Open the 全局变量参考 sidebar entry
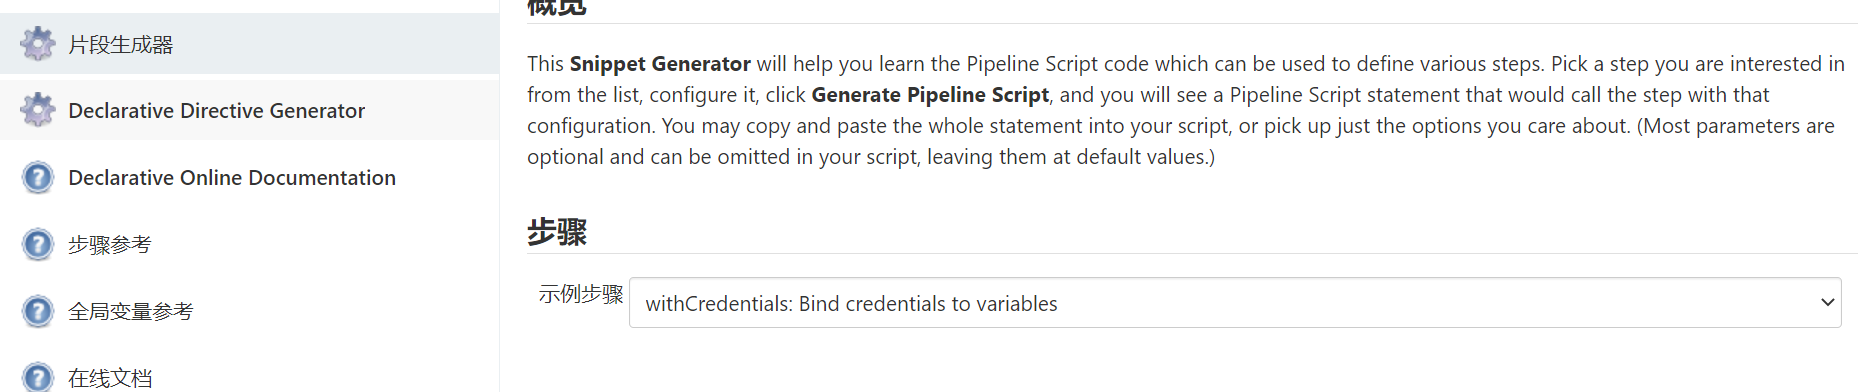Image resolution: width=1864 pixels, height=392 pixels. click(x=131, y=311)
